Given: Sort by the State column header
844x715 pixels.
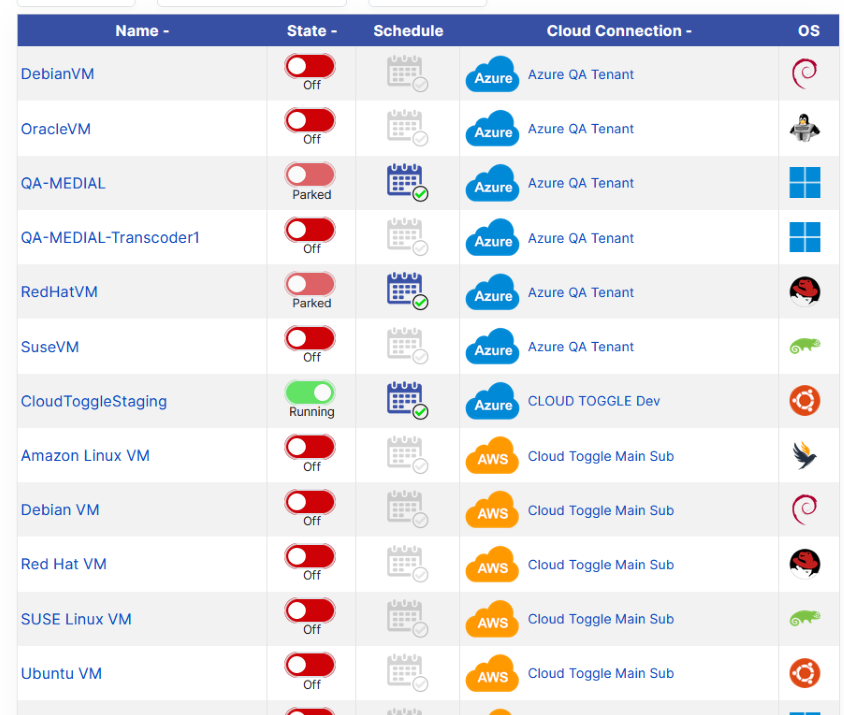Looking at the screenshot, I should pyautogui.click(x=312, y=31).
